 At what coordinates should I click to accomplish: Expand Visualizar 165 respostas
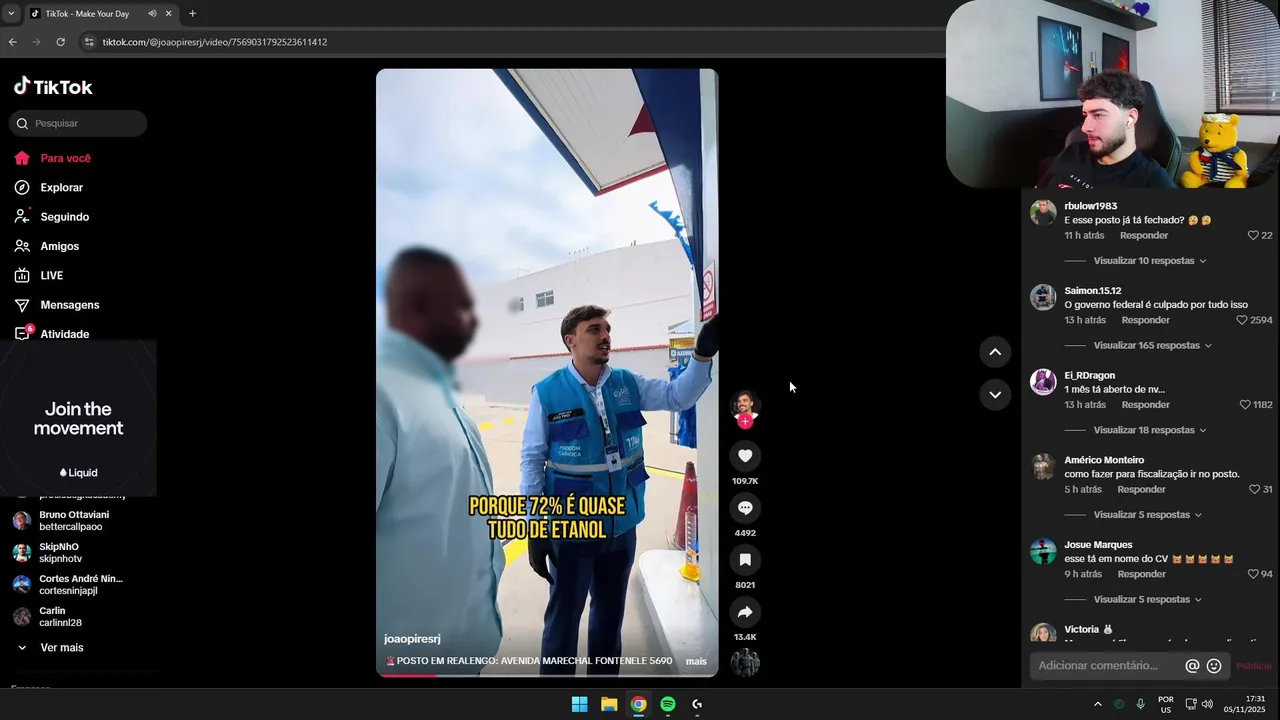coord(1153,346)
